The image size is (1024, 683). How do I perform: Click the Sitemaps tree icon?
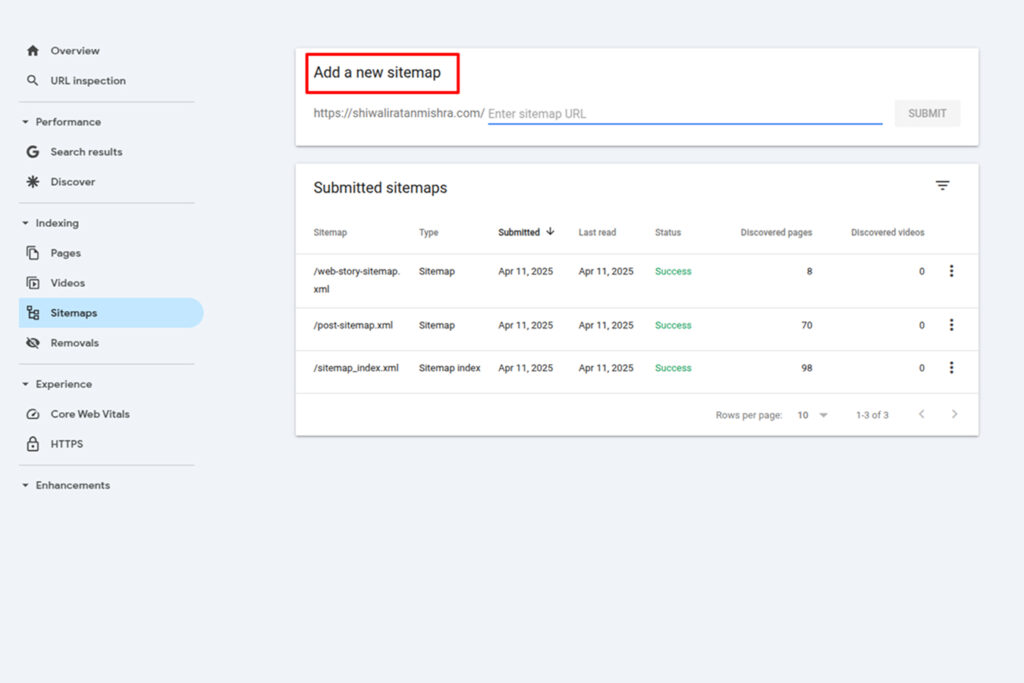click(x=33, y=313)
